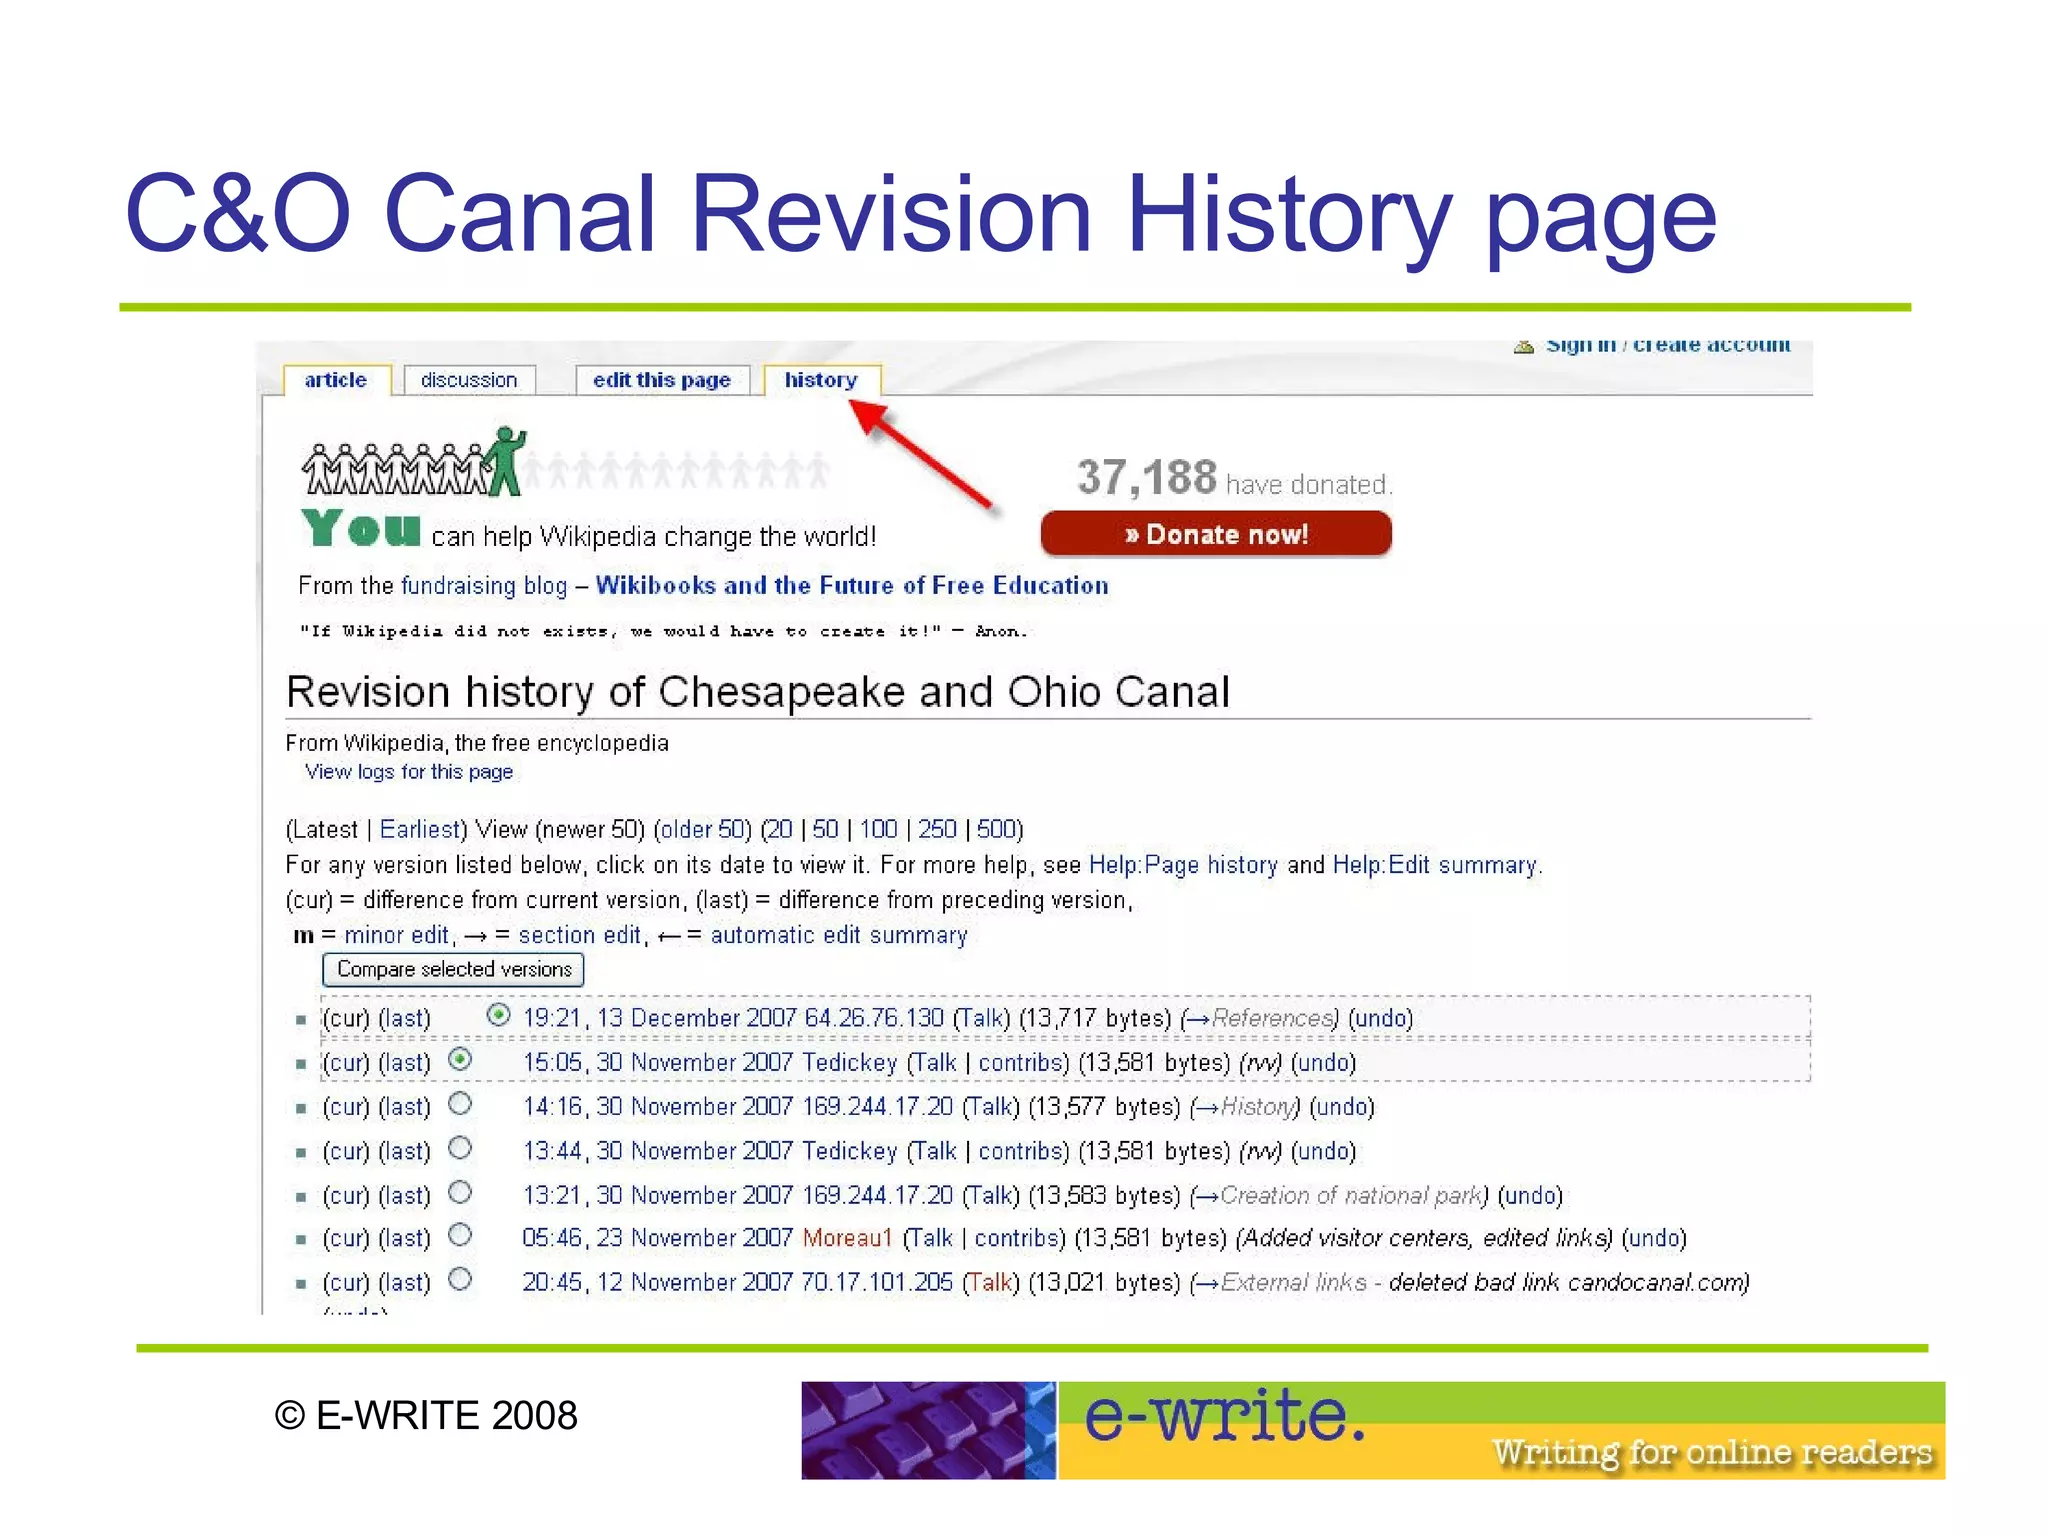Select radio button for 05:46, 23 November revision

point(460,1236)
